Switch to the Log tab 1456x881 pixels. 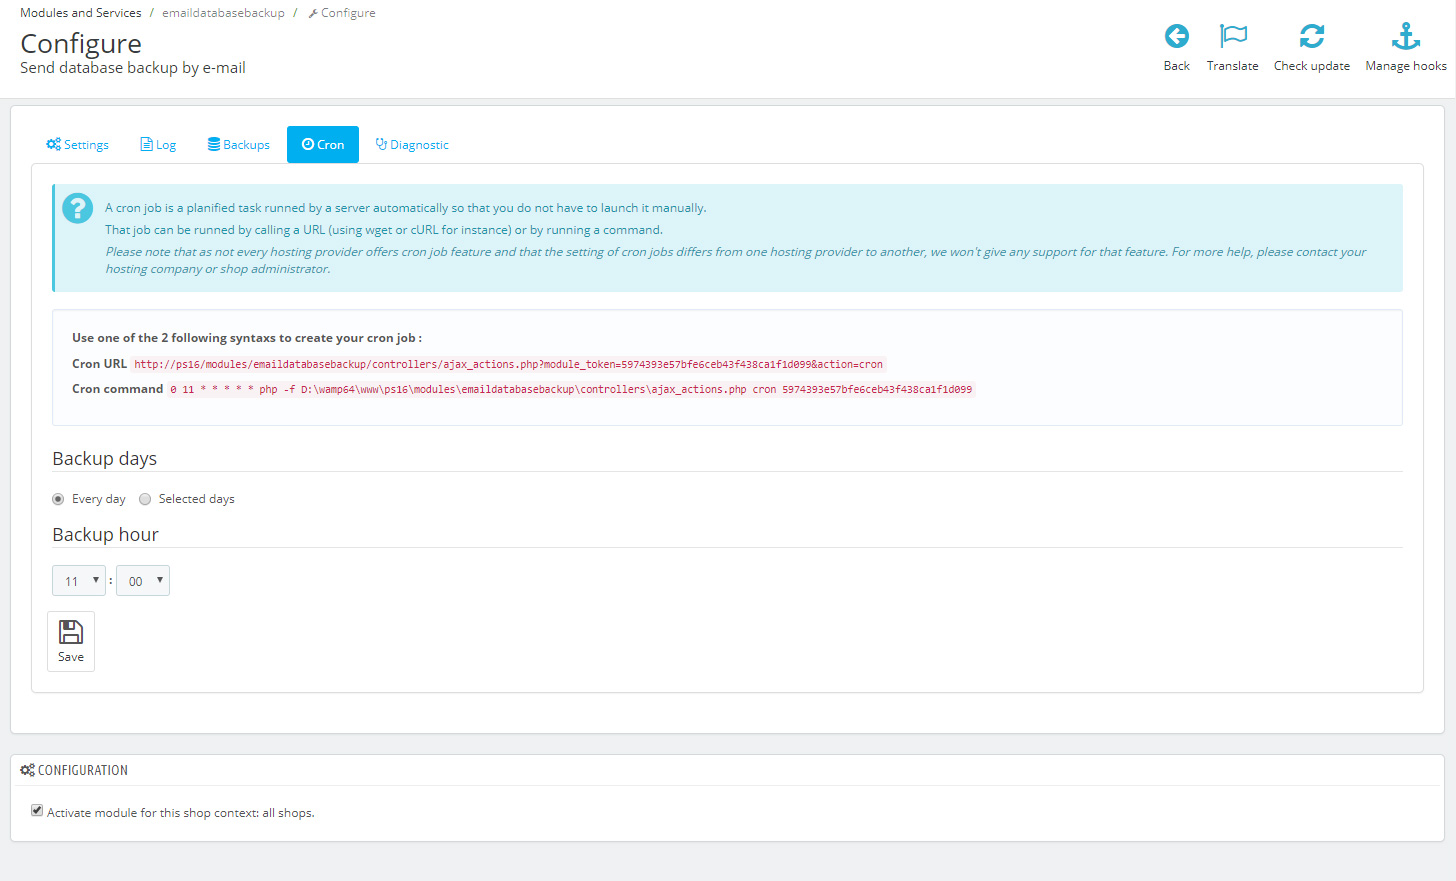[x=158, y=145]
